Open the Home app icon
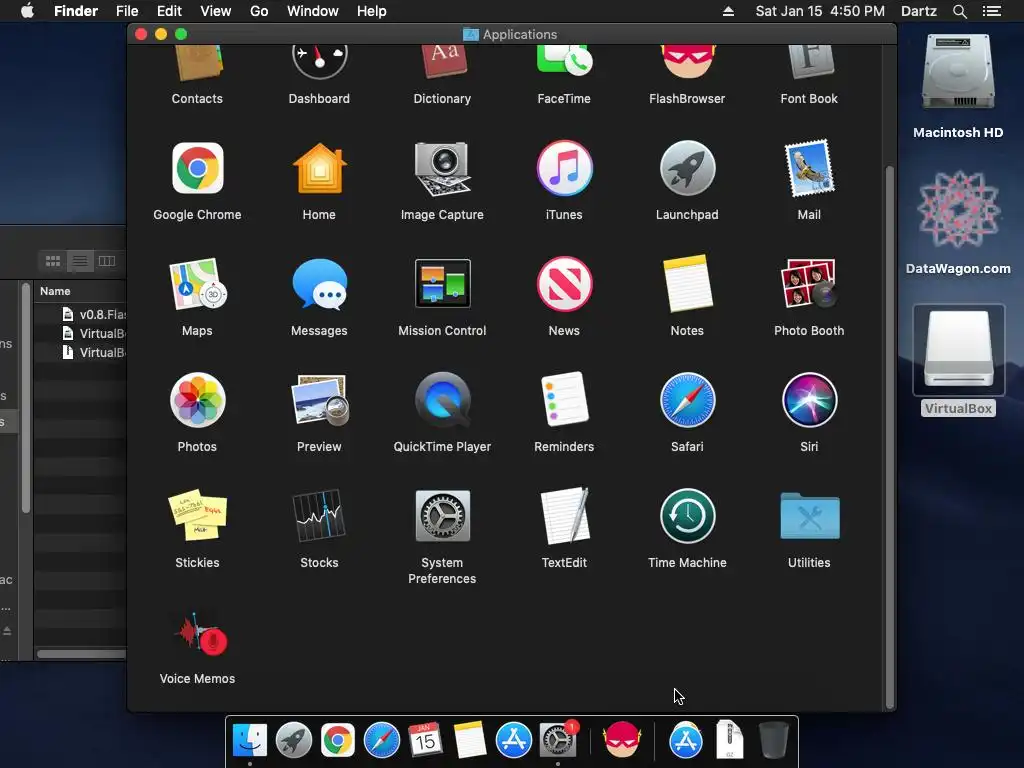Screen dimensions: 1024x768 click(x=319, y=168)
